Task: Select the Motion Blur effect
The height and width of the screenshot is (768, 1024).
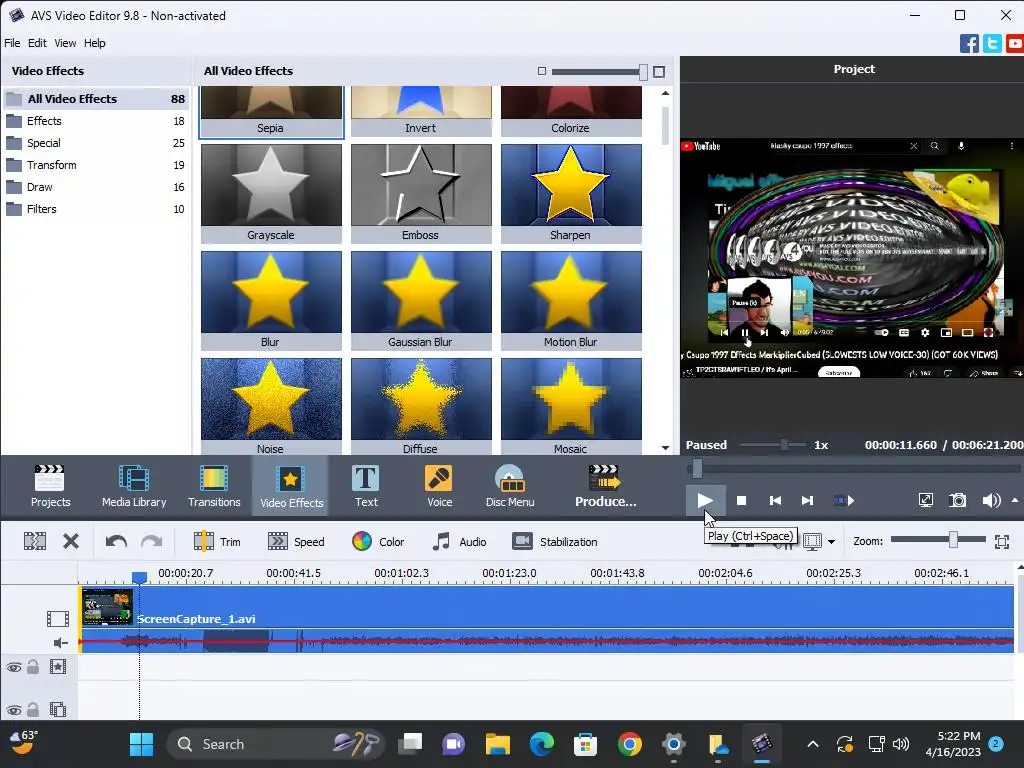Action: [571, 300]
